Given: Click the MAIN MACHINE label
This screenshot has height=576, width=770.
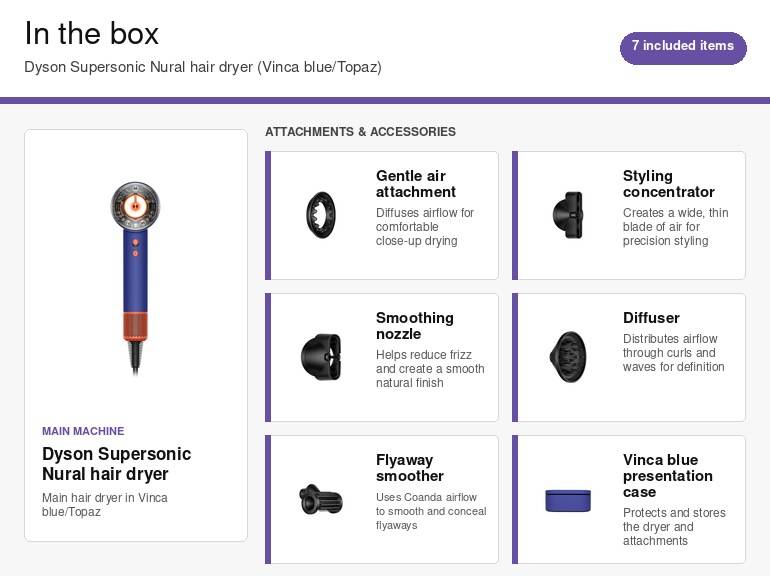Looking at the screenshot, I should 83,431.
